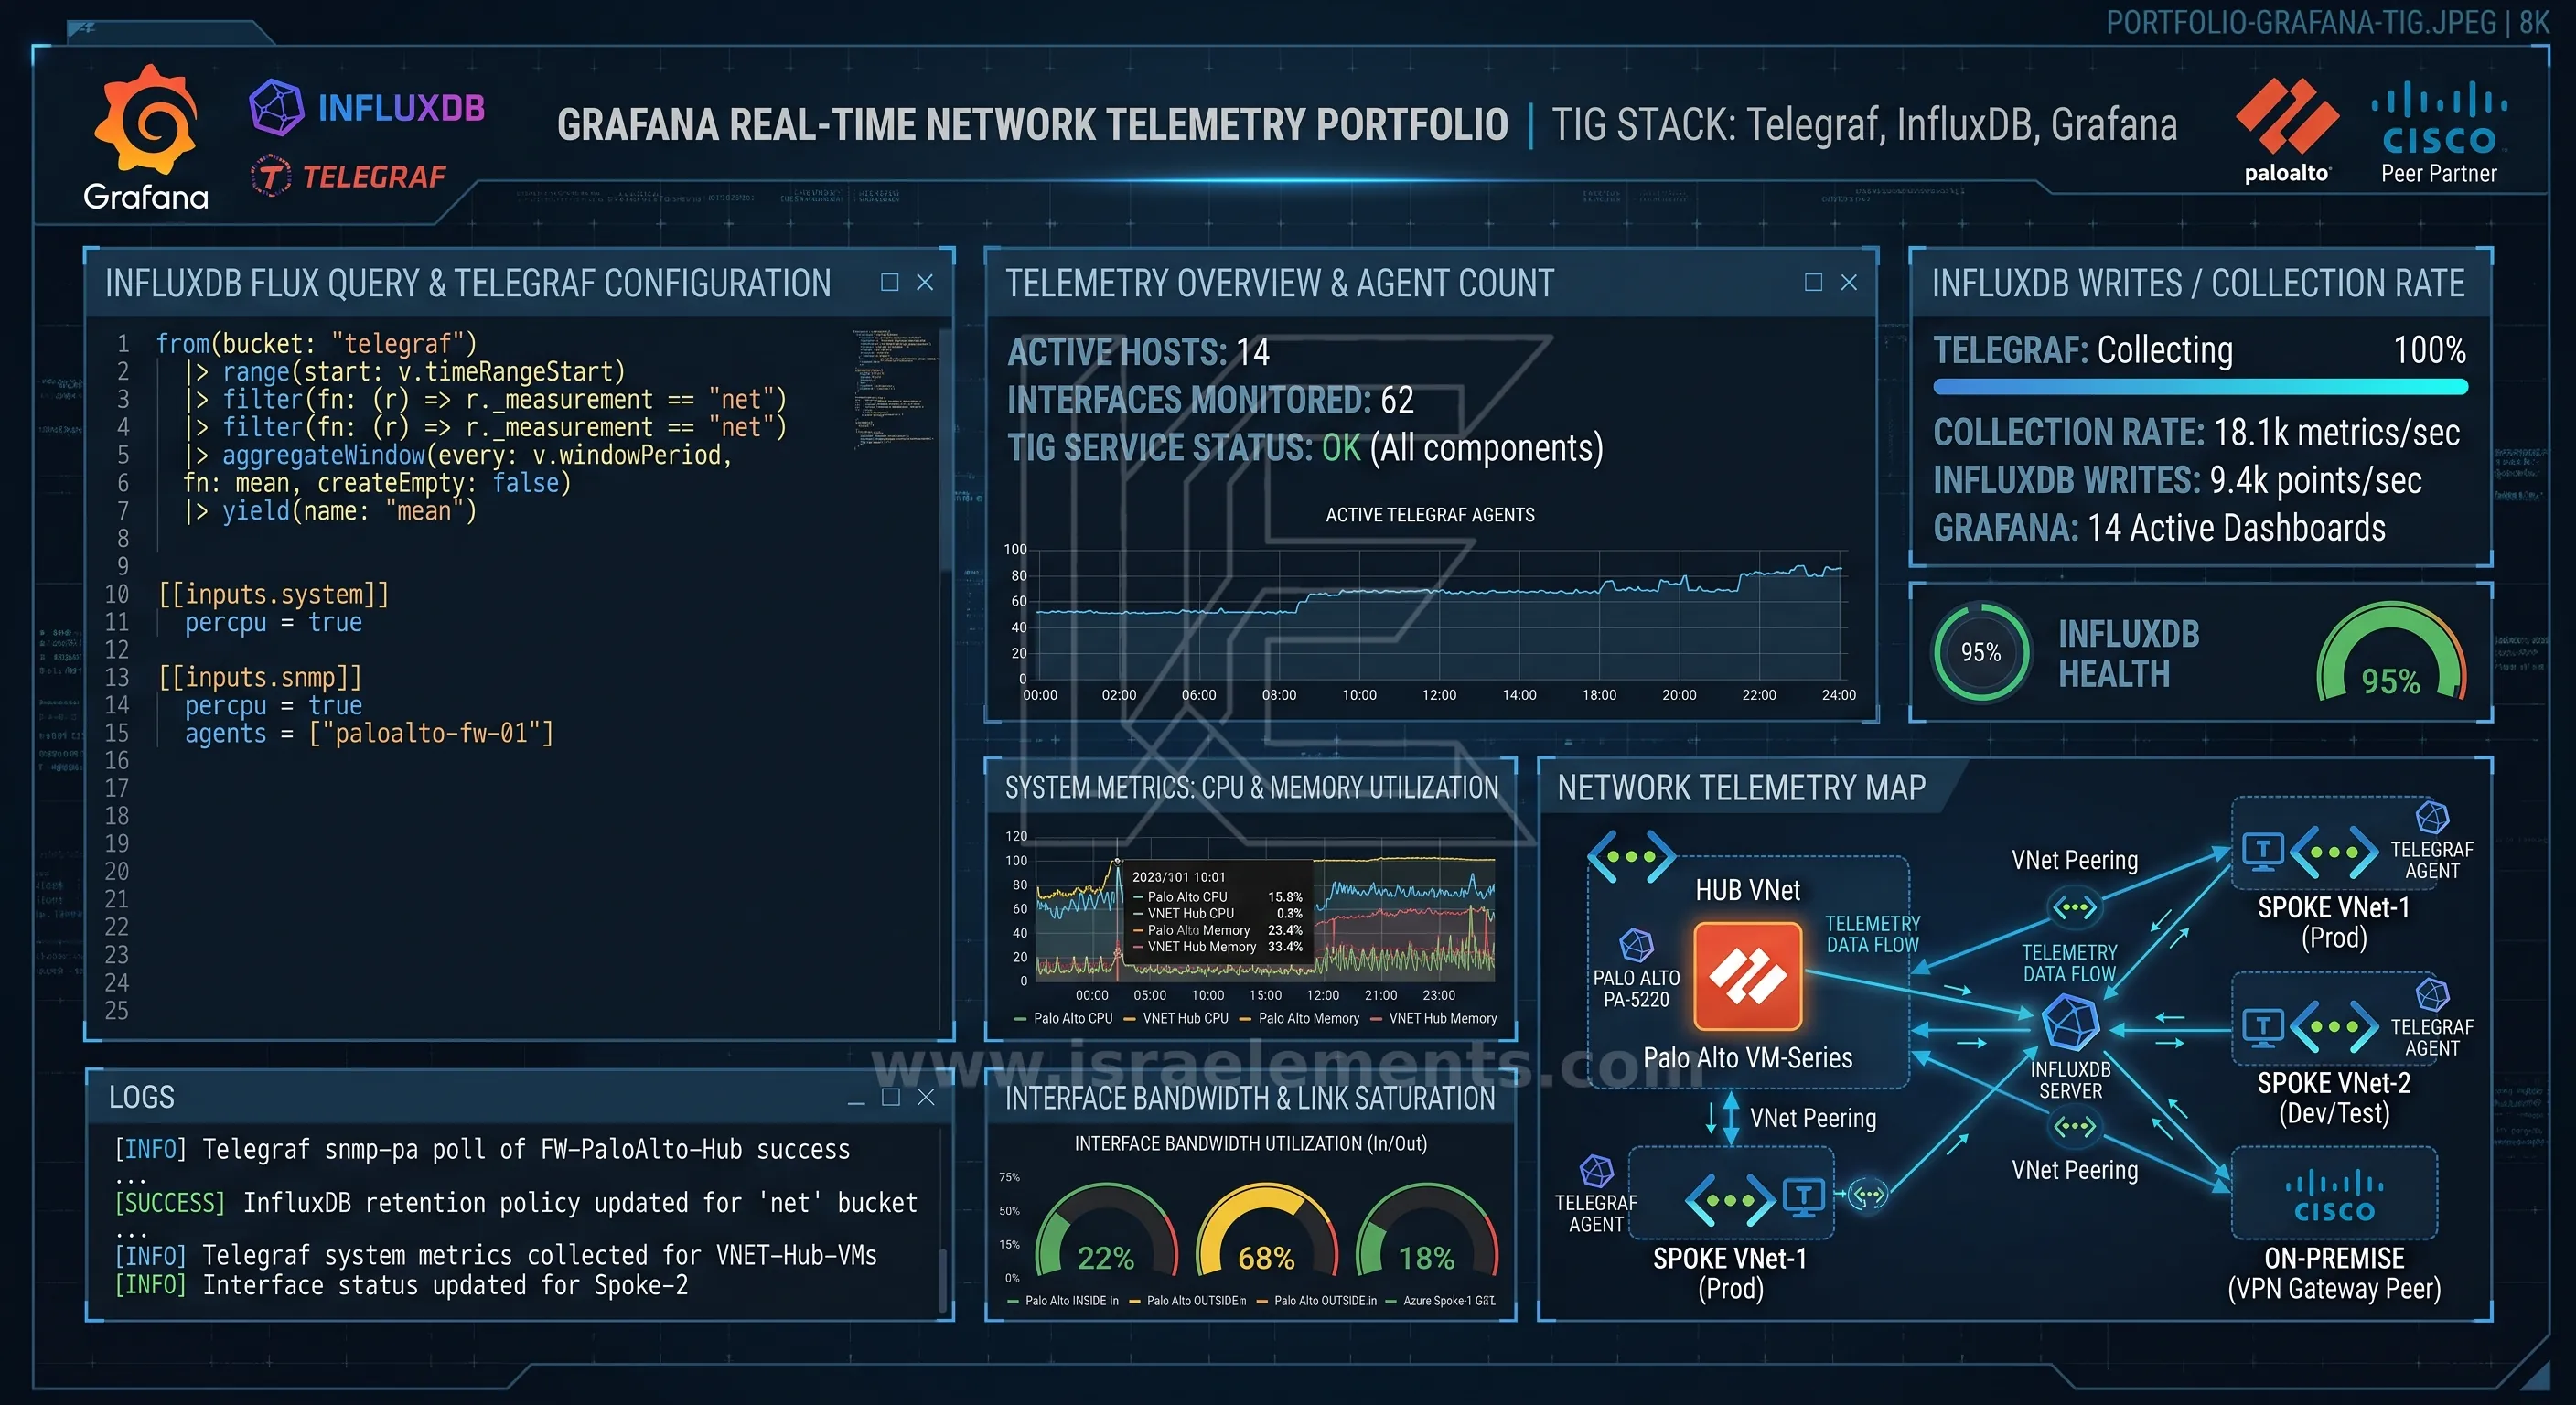Click 'INFLUXDB WRITES: 9.4k points/sec'
The image size is (2576, 1405).
[x=2177, y=480]
